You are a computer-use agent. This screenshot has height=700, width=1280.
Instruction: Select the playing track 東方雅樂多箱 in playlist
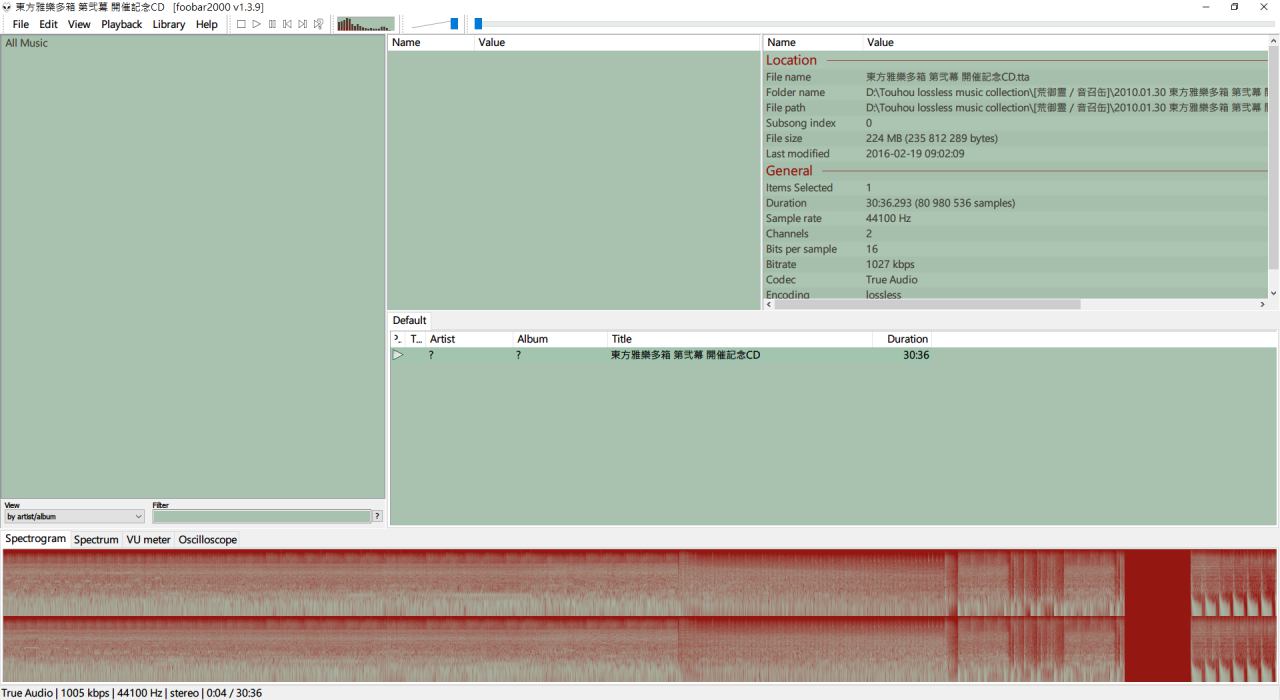[x=833, y=355]
